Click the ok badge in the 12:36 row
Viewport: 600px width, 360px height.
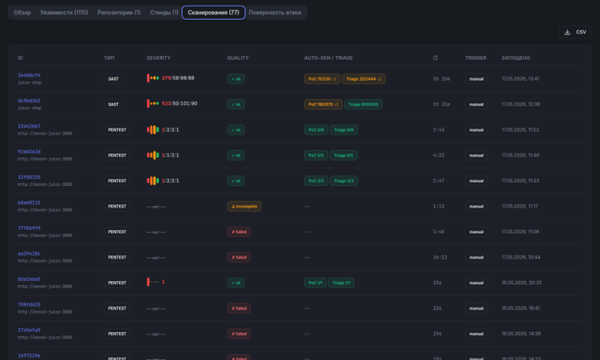click(236, 104)
